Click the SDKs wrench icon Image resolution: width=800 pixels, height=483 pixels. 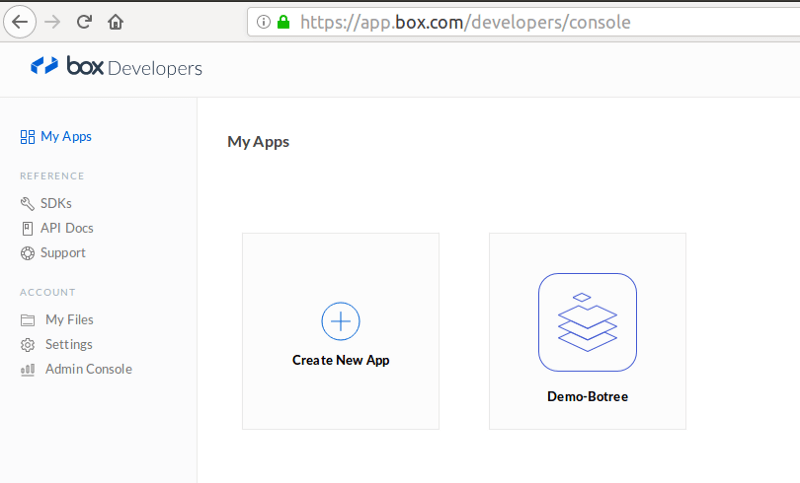[x=27, y=204]
